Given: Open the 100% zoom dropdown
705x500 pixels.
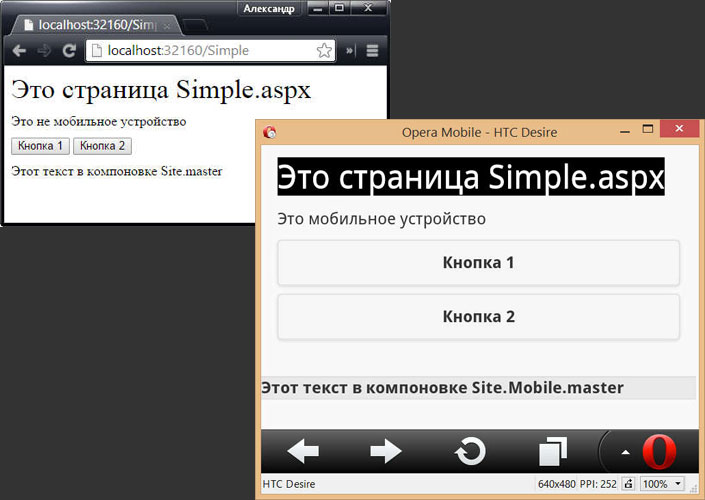Looking at the screenshot, I should 662,484.
